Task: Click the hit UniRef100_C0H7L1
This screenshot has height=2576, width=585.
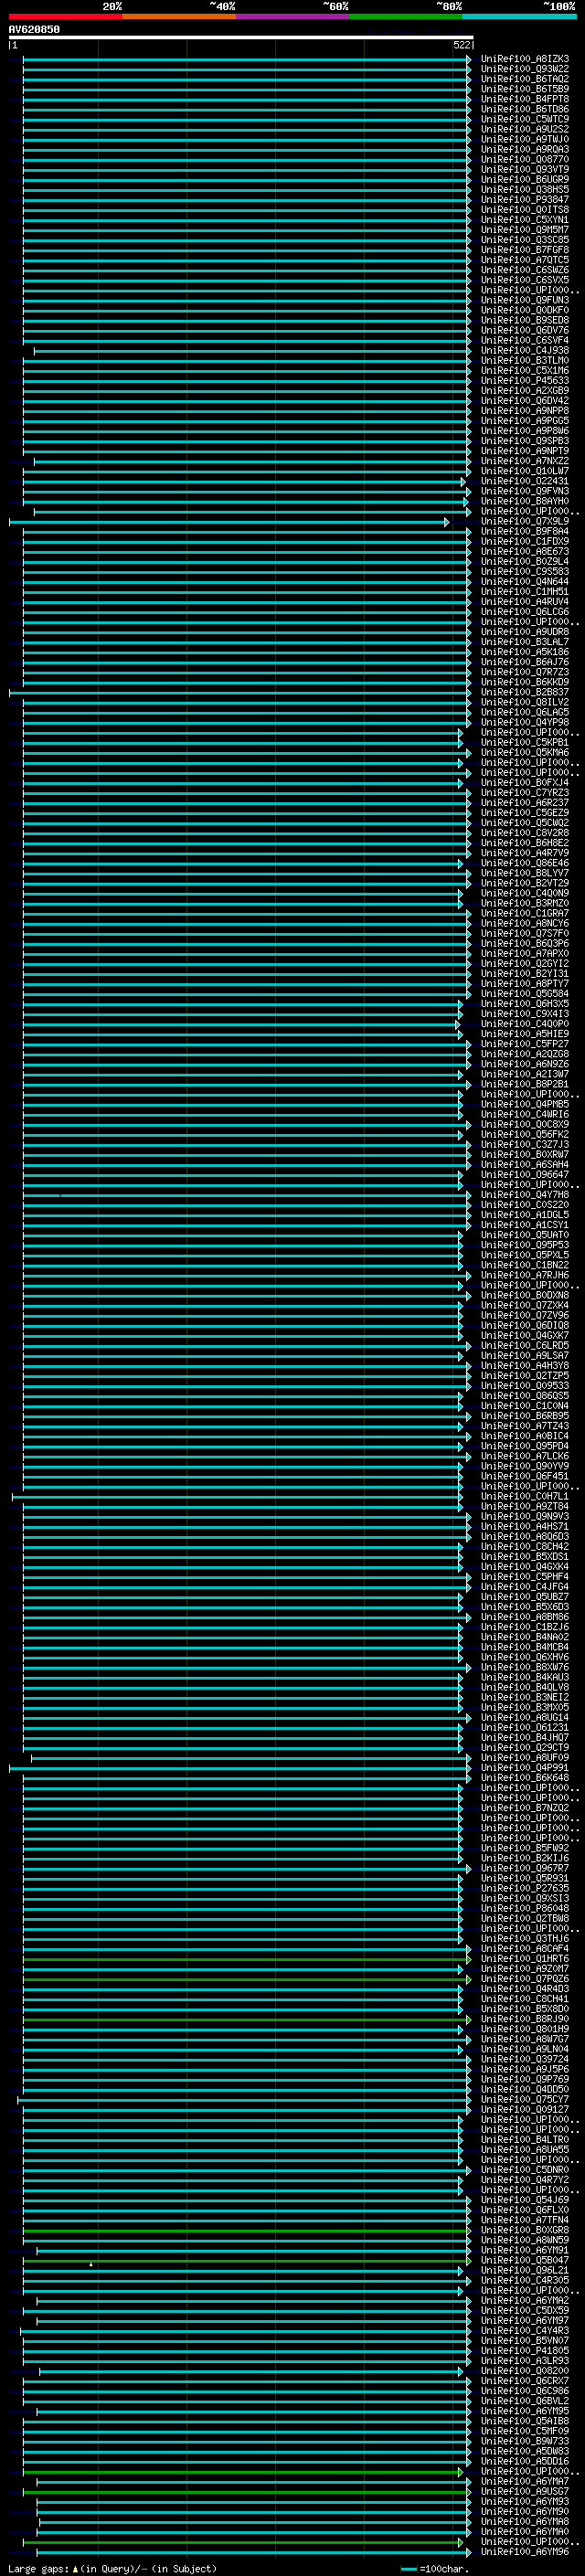Action: [525, 1497]
